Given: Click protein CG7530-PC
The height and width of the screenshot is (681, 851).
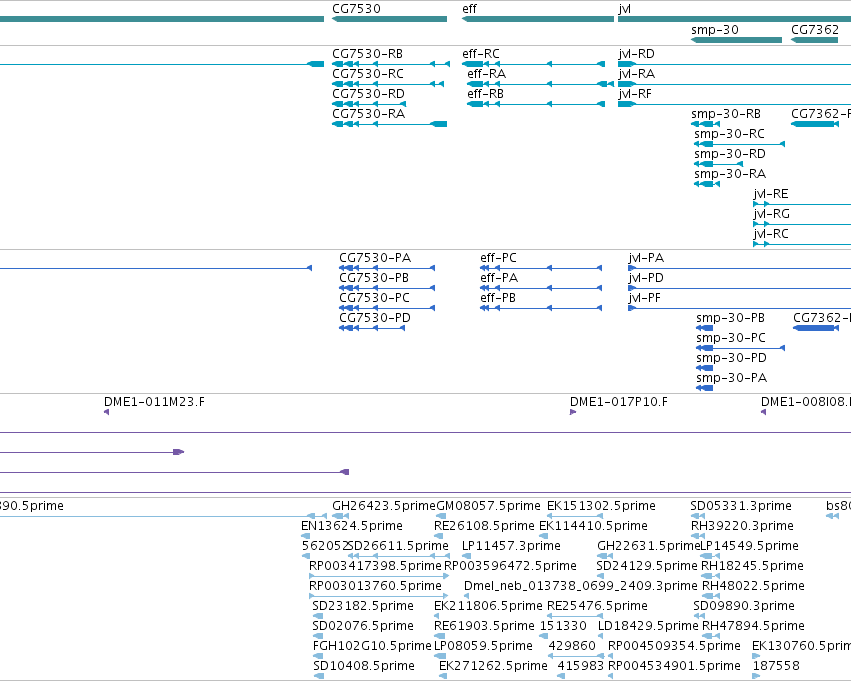Looking at the screenshot, I should click(387, 308).
